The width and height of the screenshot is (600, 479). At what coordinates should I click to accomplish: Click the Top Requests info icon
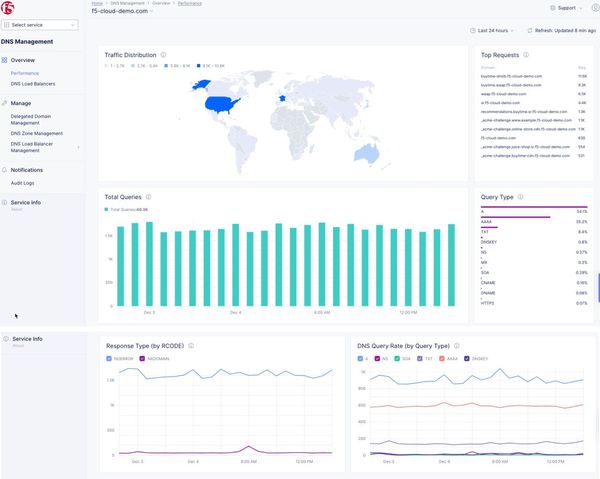526,55
